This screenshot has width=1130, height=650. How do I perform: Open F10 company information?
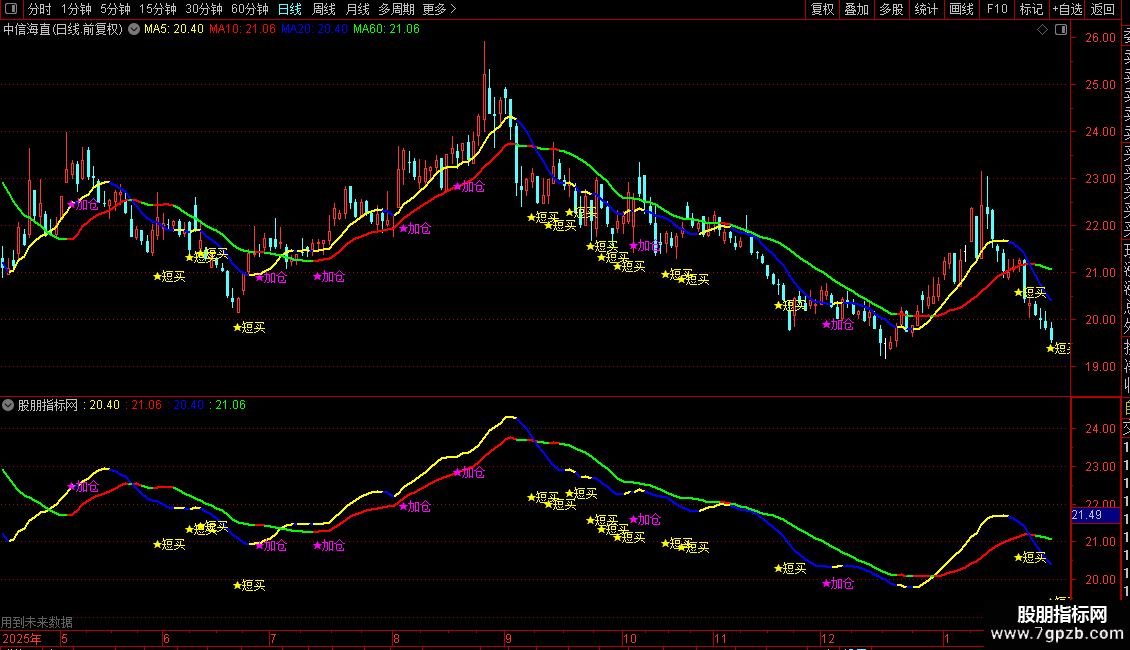tap(997, 9)
